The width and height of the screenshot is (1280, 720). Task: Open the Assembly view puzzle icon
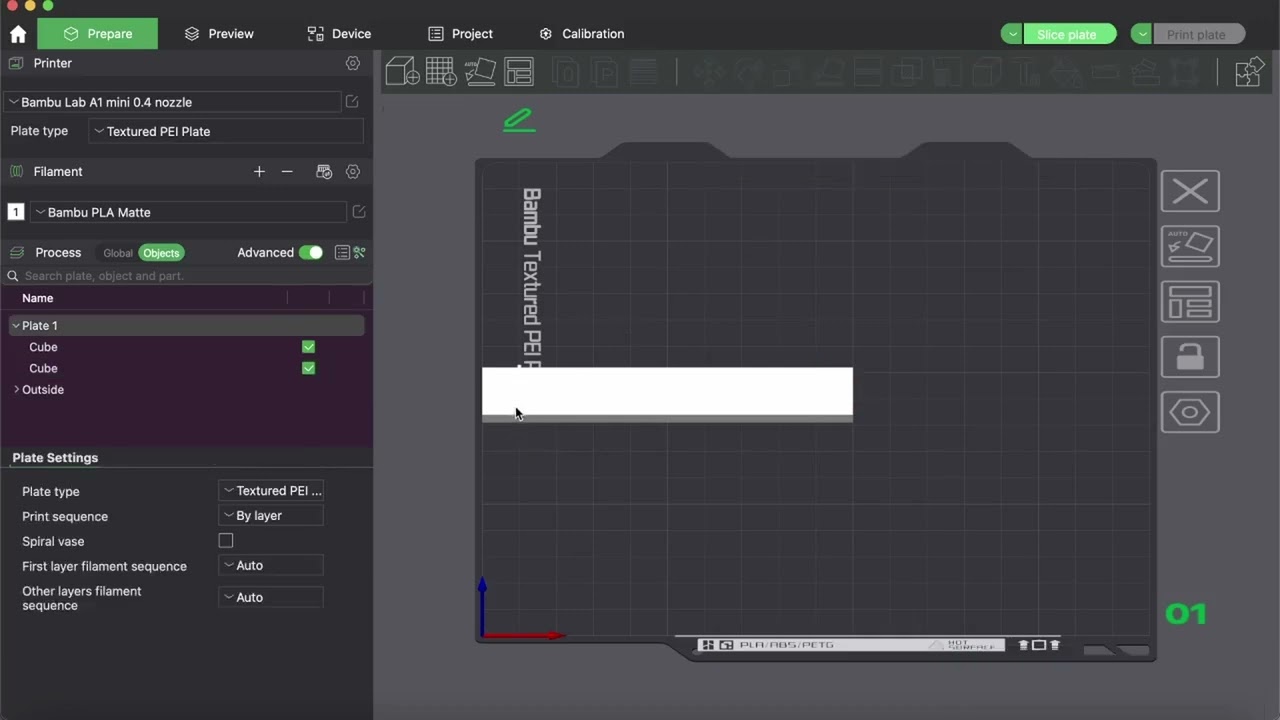coord(1249,71)
